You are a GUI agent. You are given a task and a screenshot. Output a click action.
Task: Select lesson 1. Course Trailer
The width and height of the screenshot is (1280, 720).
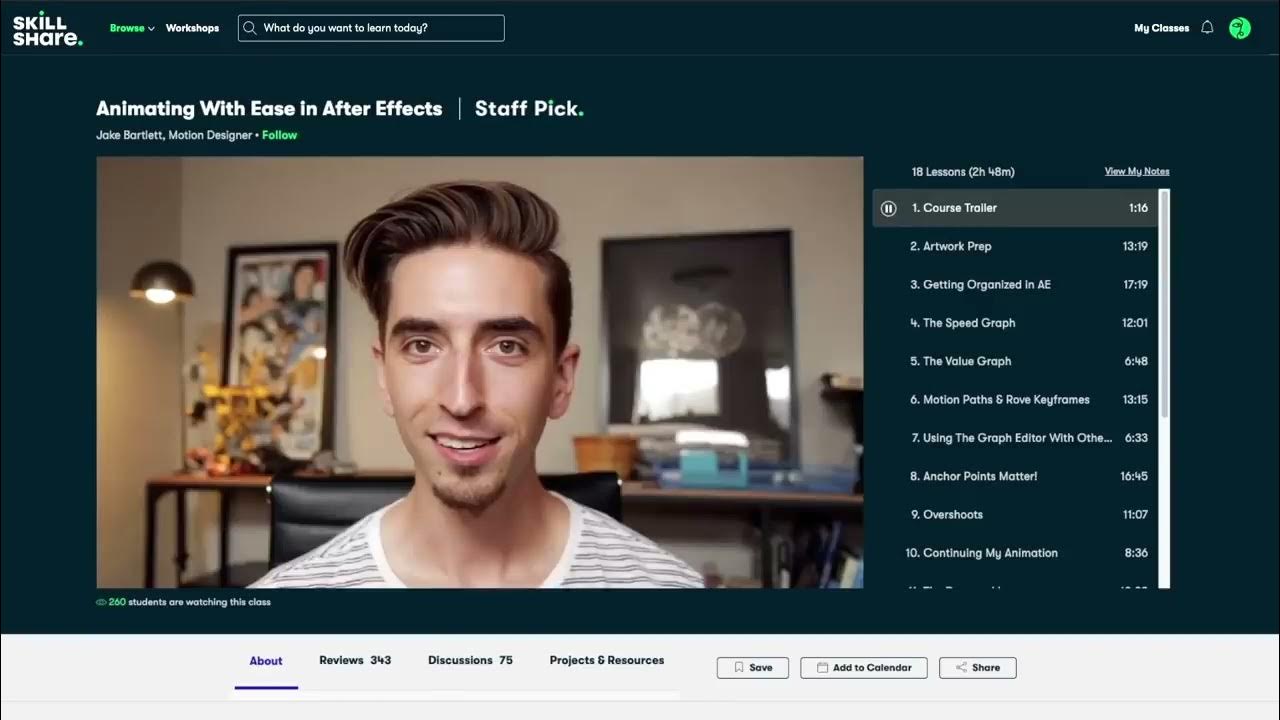[x=1015, y=208]
